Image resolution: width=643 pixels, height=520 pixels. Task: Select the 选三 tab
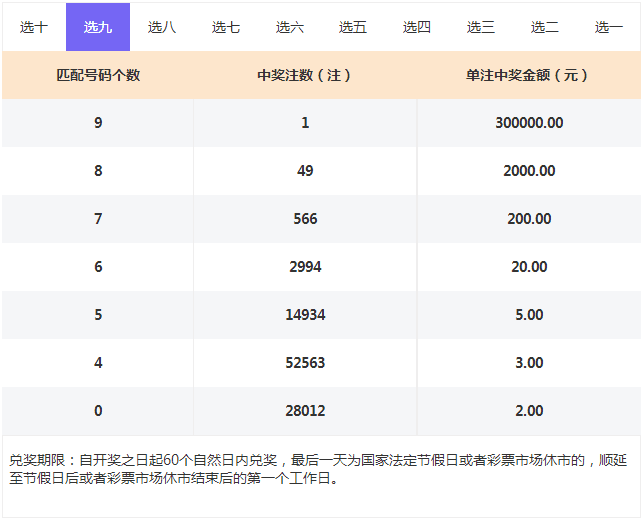[481, 27]
